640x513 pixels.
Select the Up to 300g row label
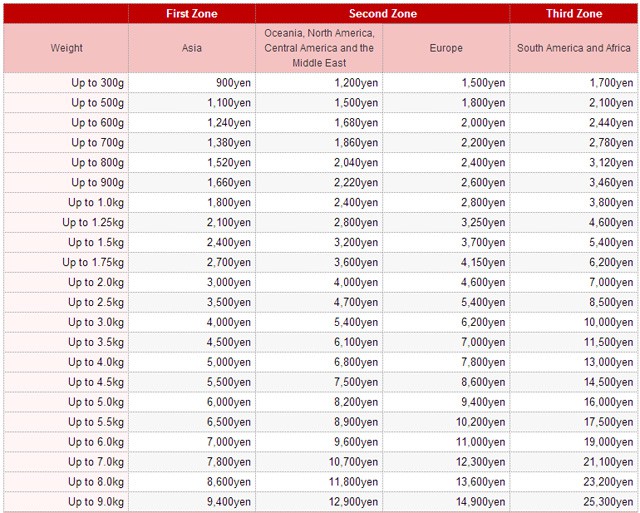point(98,83)
